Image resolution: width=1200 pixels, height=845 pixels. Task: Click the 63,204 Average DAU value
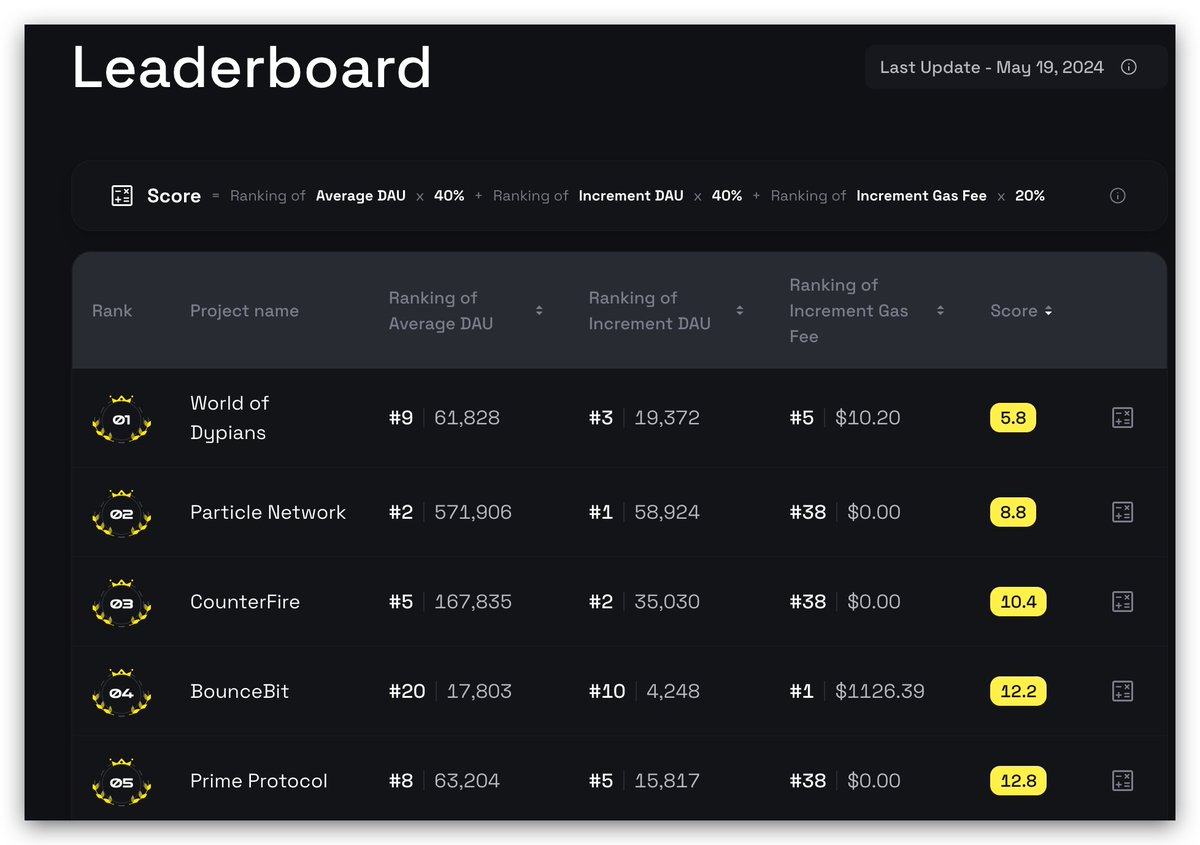pos(467,781)
